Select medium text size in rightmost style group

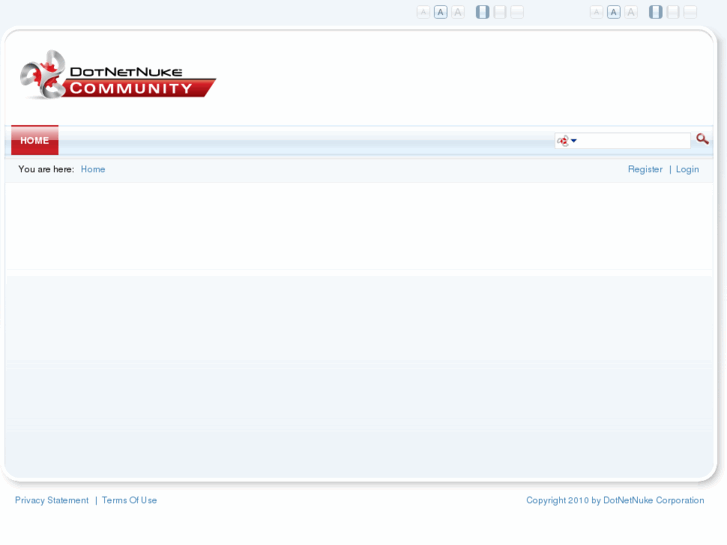tap(614, 12)
